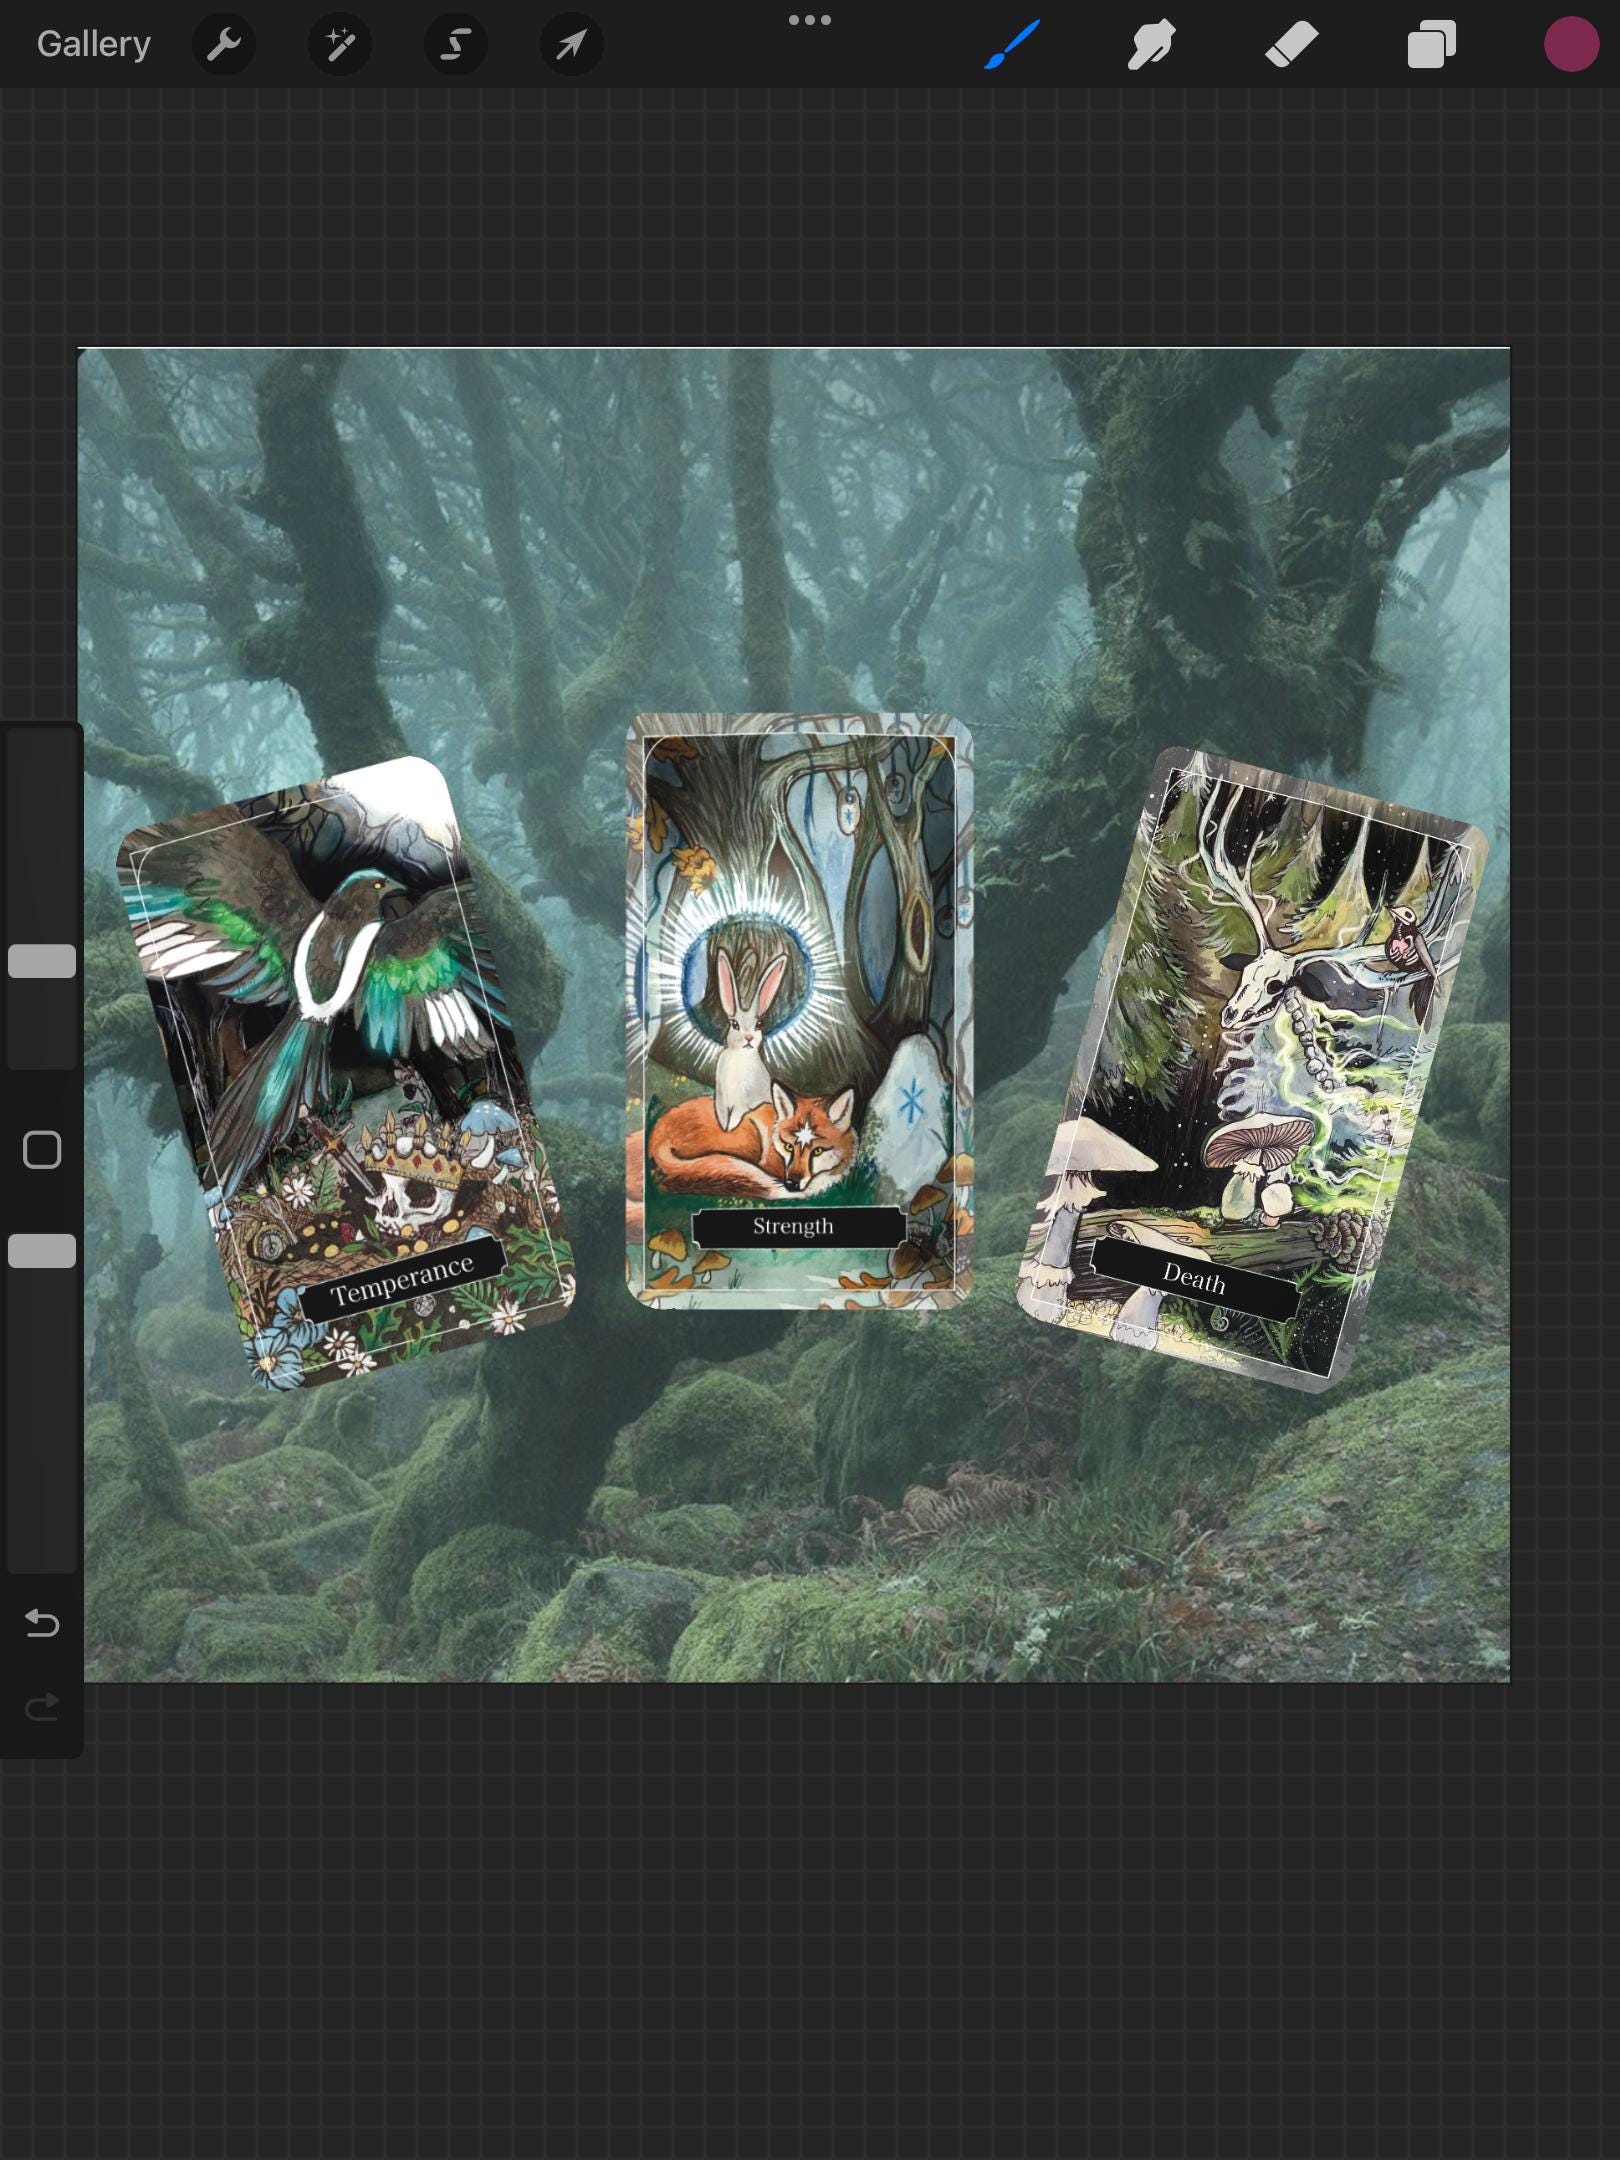The width and height of the screenshot is (1620, 2160).
Task: Redo the last undone action
Action: (x=42, y=1707)
